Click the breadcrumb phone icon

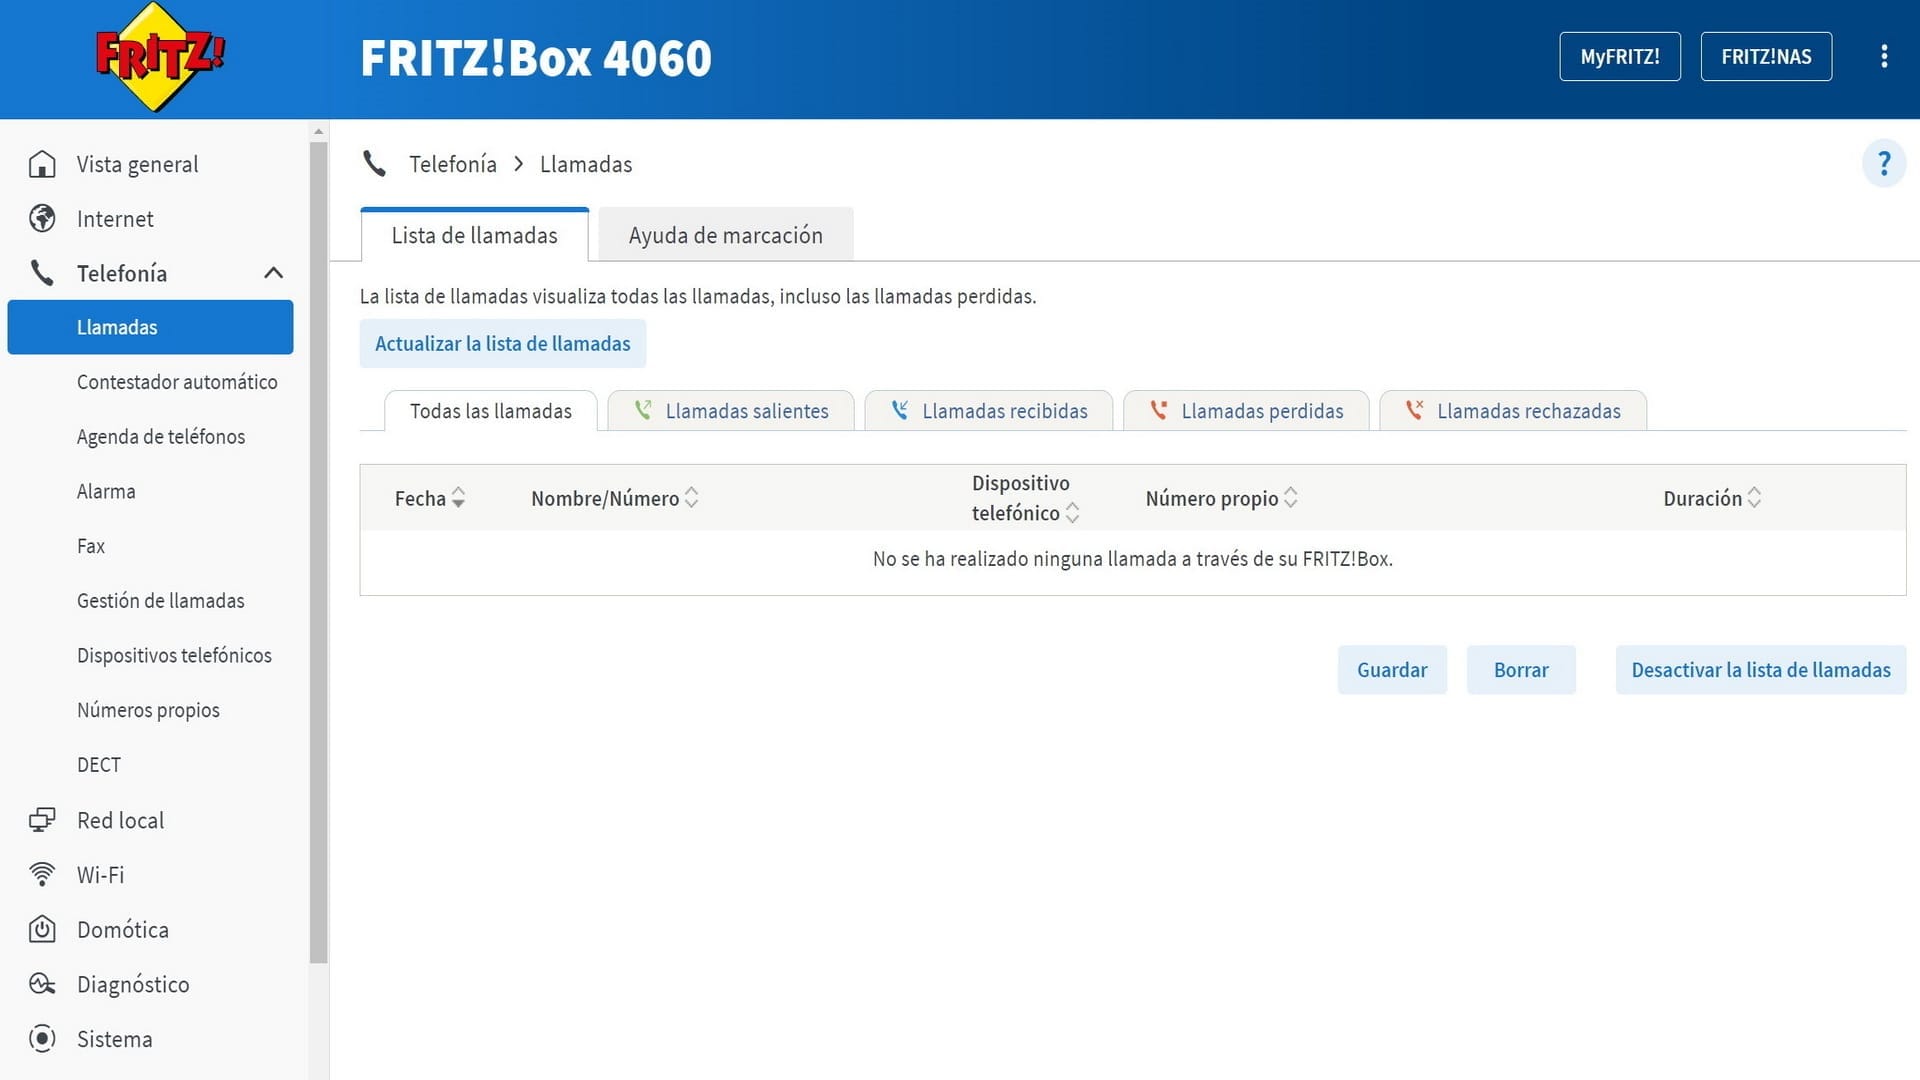pyautogui.click(x=374, y=164)
